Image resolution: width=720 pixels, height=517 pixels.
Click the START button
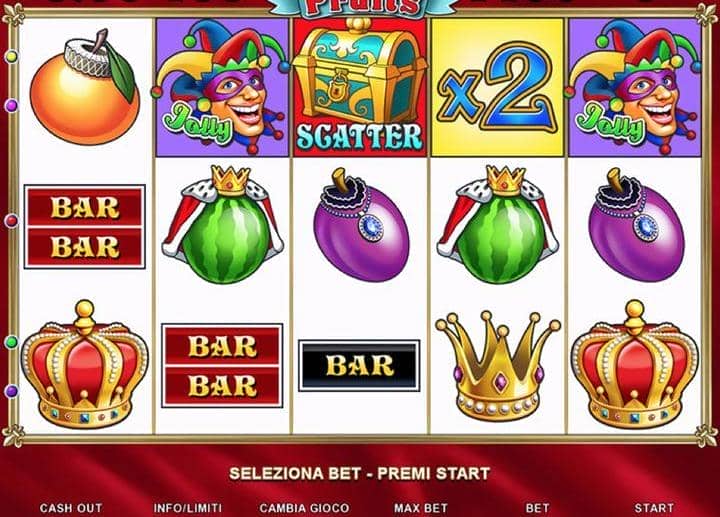(654, 508)
